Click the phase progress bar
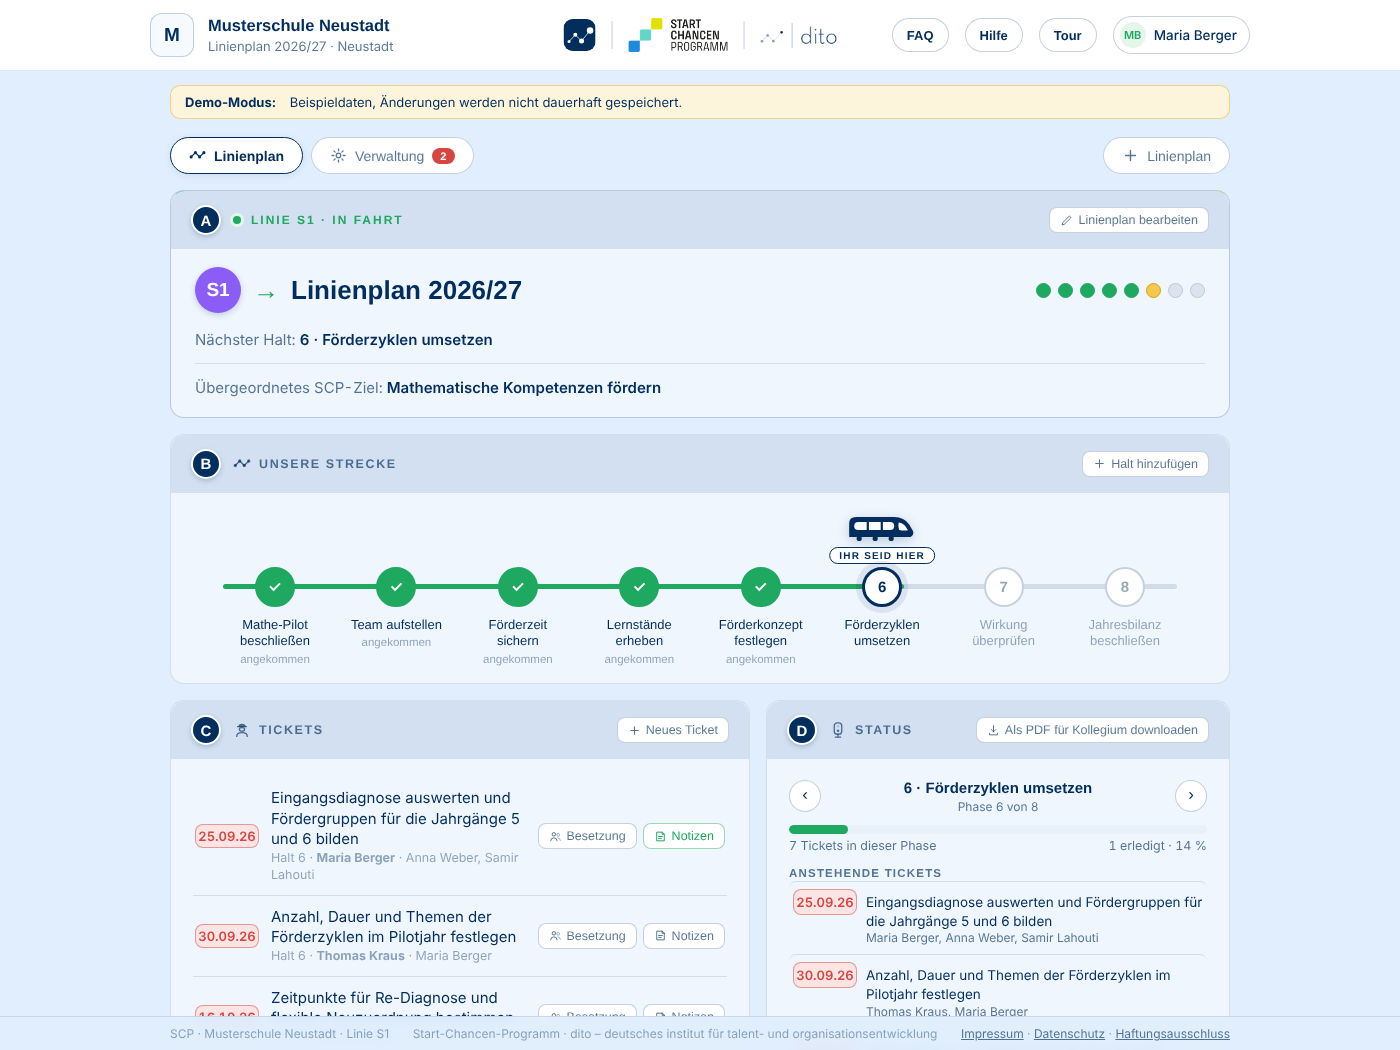Image resolution: width=1400 pixels, height=1050 pixels. (x=998, y=829)
